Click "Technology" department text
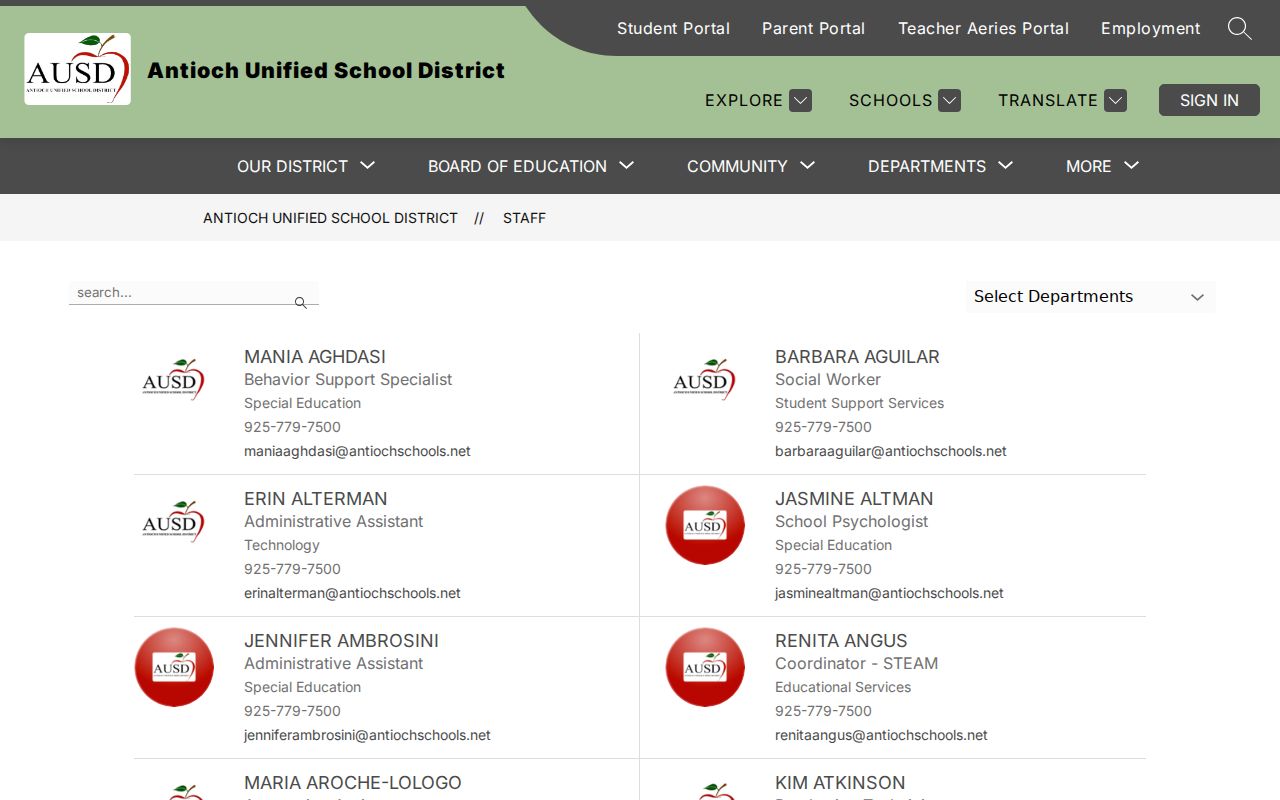This screenshot has height=800, width=1280. (x=281, y=545)
